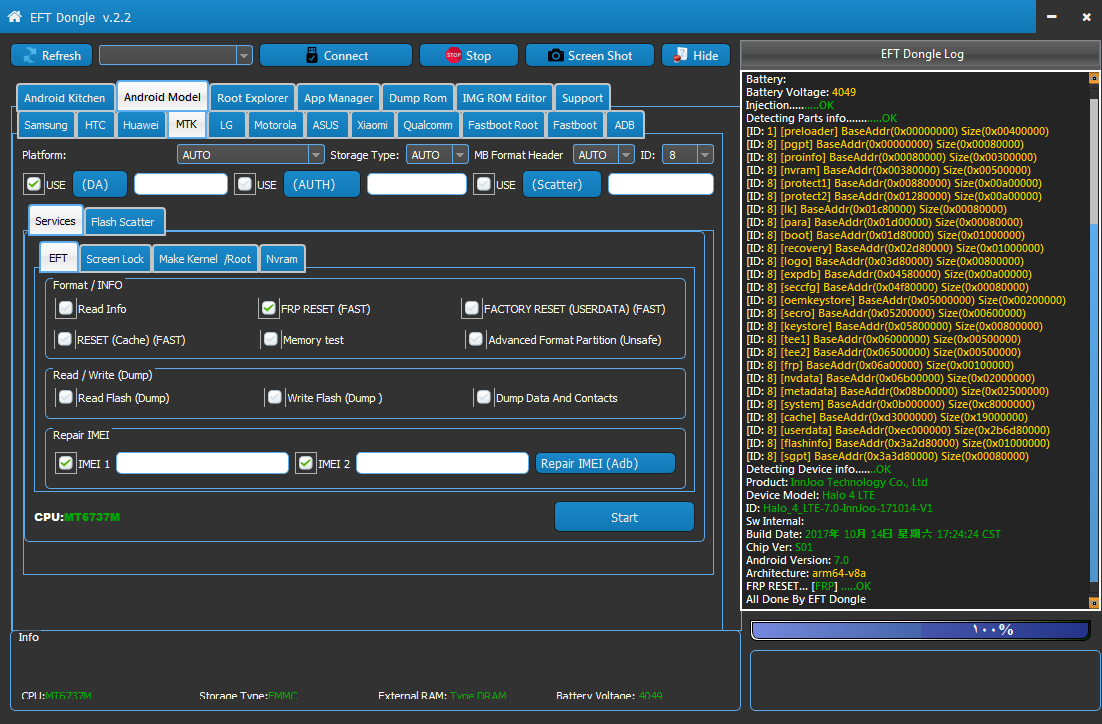Toggle the USE checkbox for AUTH
Viewport: 1102px width, 724px height.
point(245,184)
